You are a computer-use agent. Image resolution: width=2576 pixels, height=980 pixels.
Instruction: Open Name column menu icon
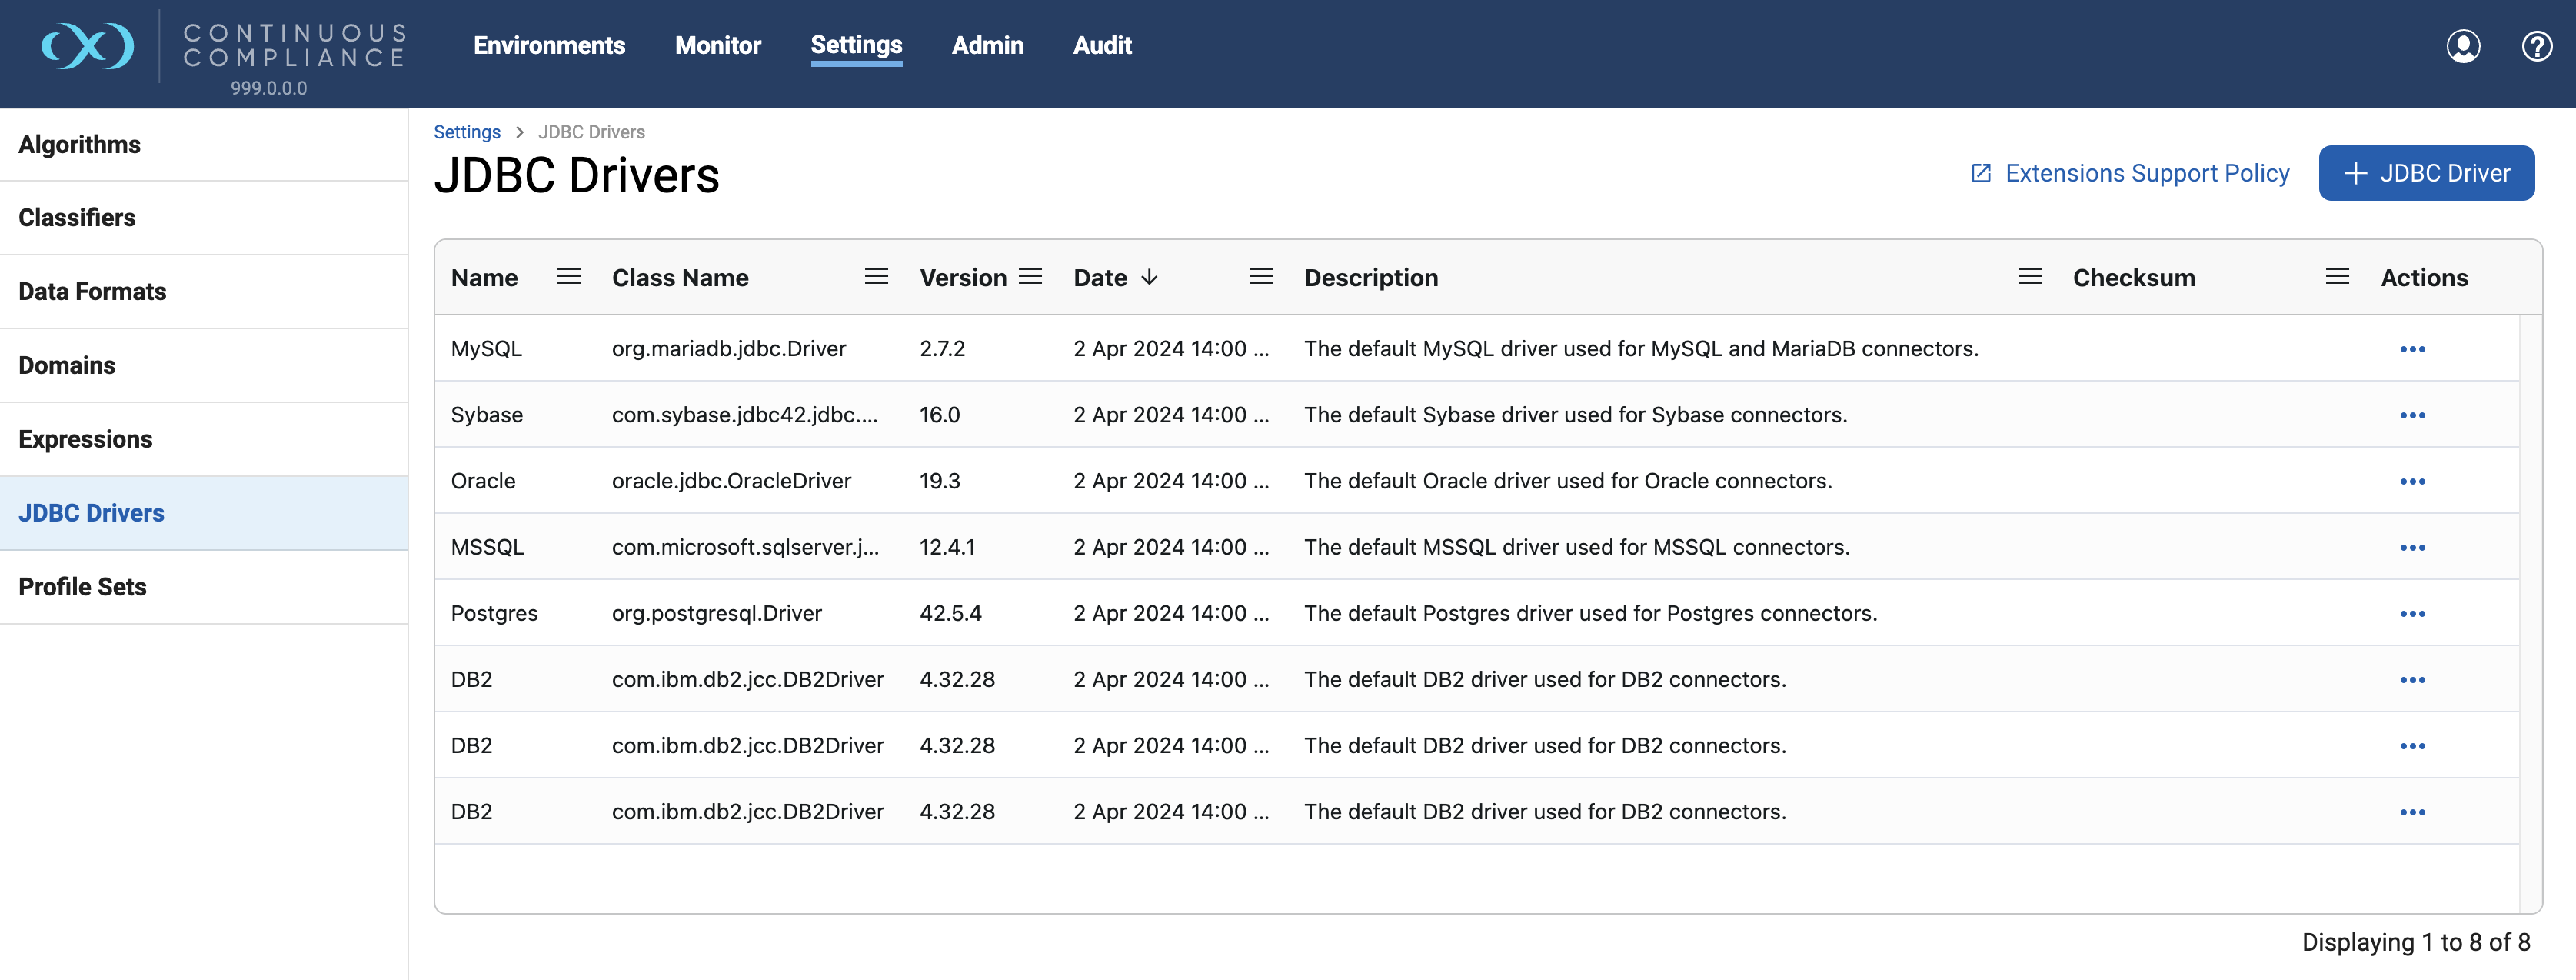(568, 277)
